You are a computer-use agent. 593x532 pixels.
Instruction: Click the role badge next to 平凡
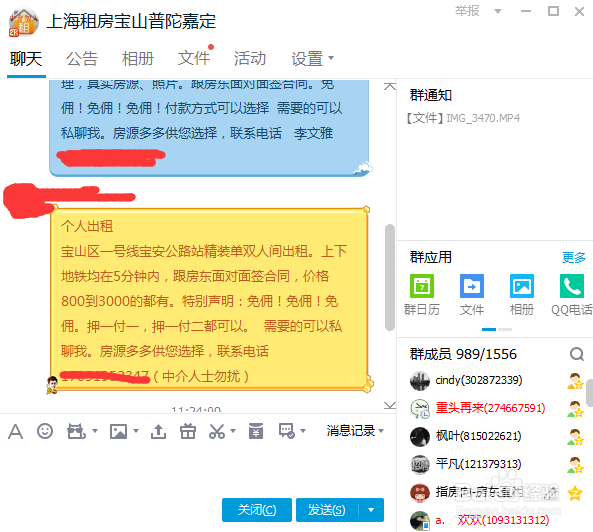point(575,465)
